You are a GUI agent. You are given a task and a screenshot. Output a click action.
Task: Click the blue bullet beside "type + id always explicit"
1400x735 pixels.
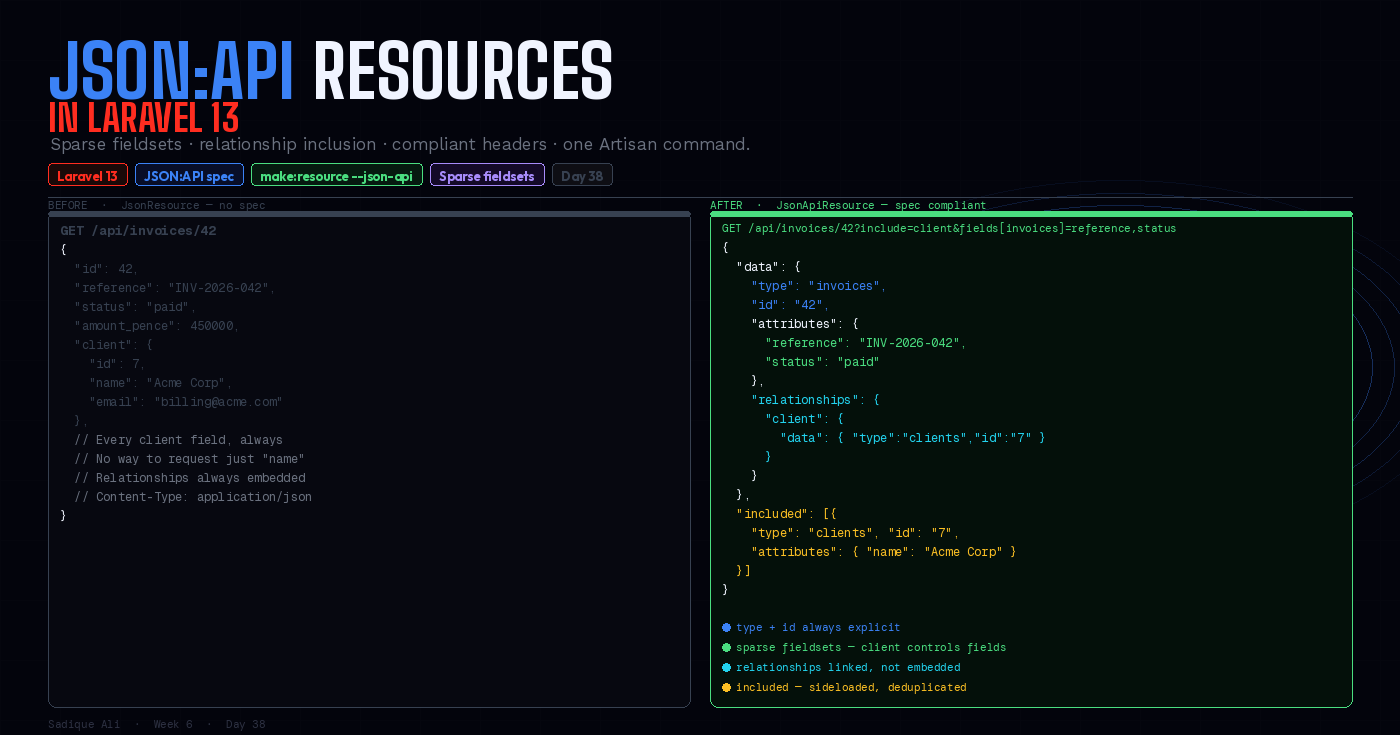click(x=725, y=627)
